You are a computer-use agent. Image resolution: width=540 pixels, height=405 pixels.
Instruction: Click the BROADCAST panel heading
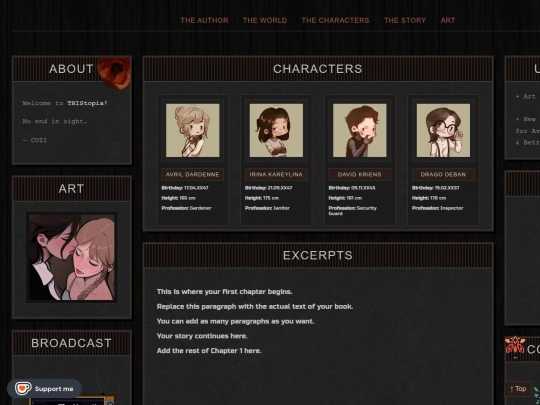71,343
